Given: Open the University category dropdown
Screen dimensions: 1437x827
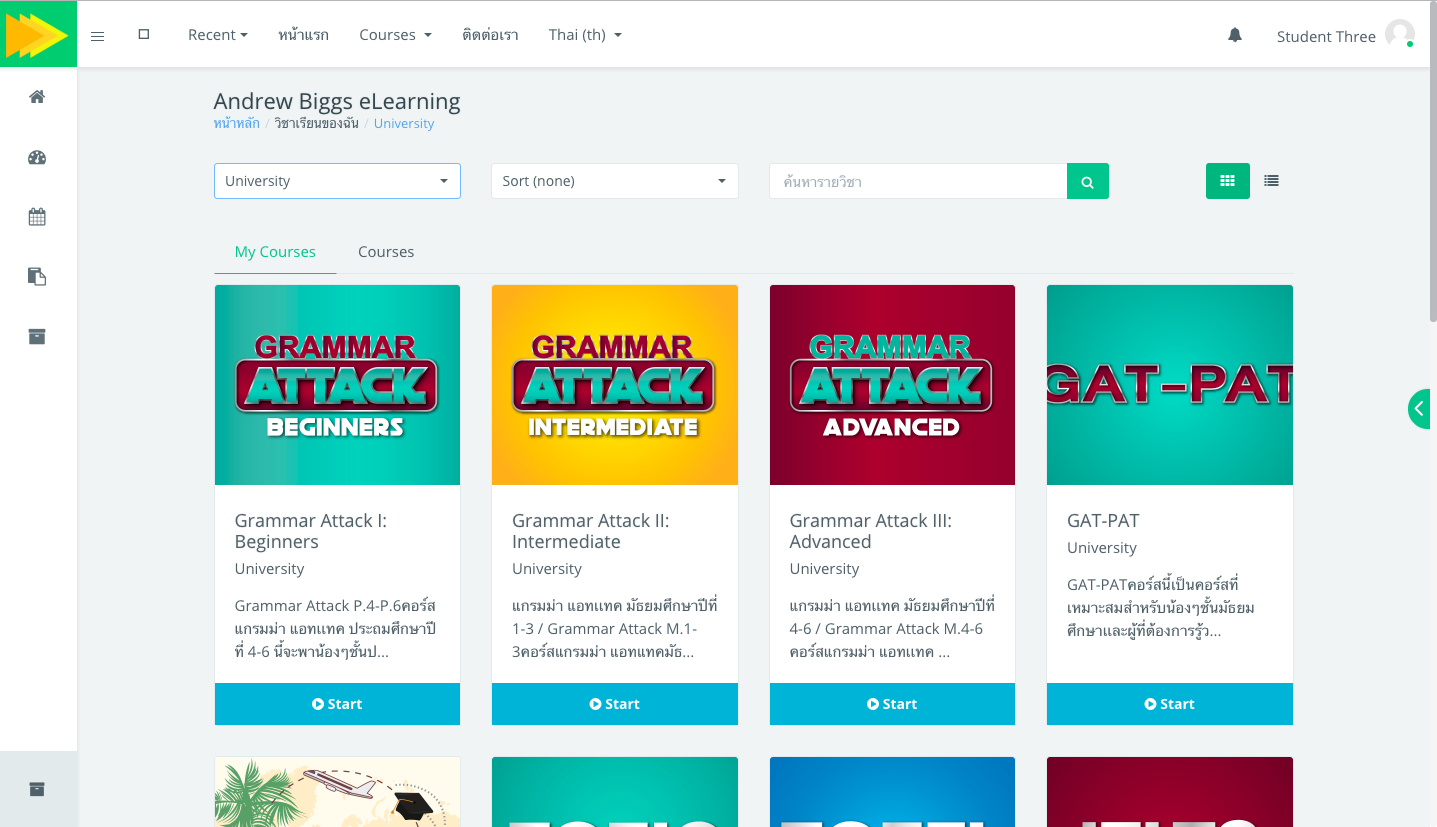Looking at the screenshot, I should tap(337, 181).
